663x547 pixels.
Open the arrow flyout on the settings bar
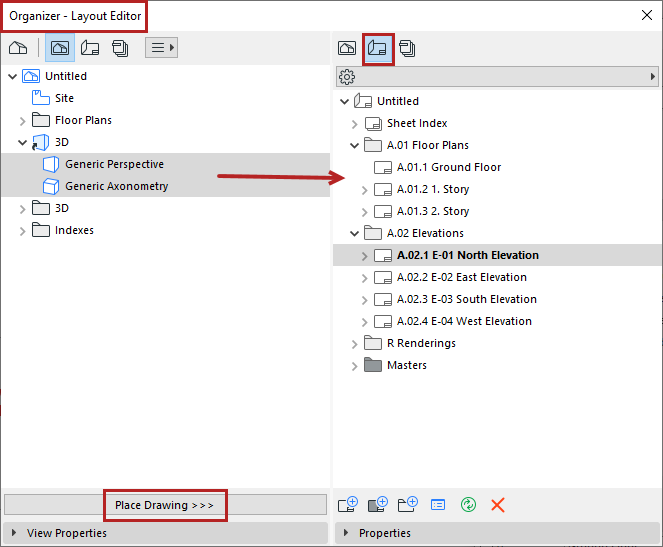[x=652, y=77]
